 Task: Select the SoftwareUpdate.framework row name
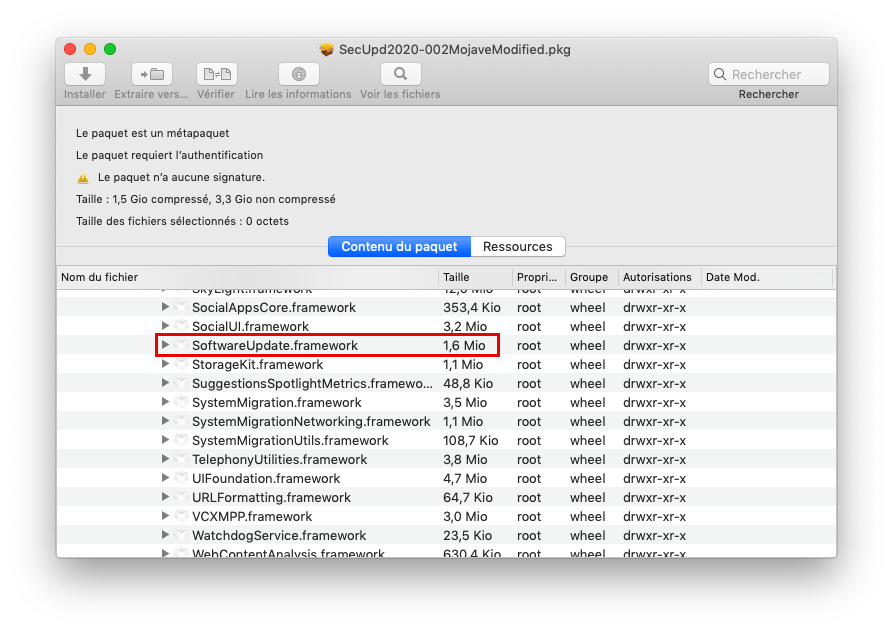[x=275, y=346]
